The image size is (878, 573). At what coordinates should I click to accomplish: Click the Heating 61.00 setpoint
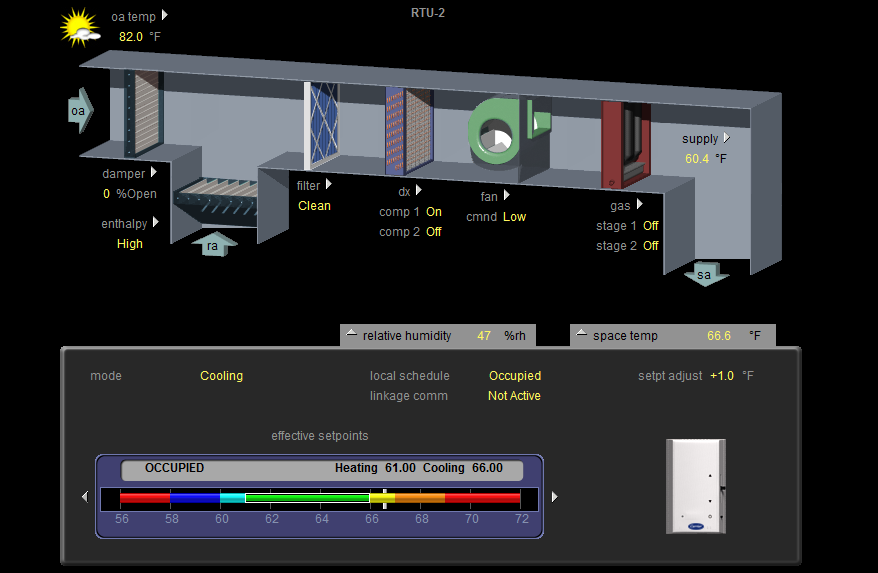(x=375, y=468)
